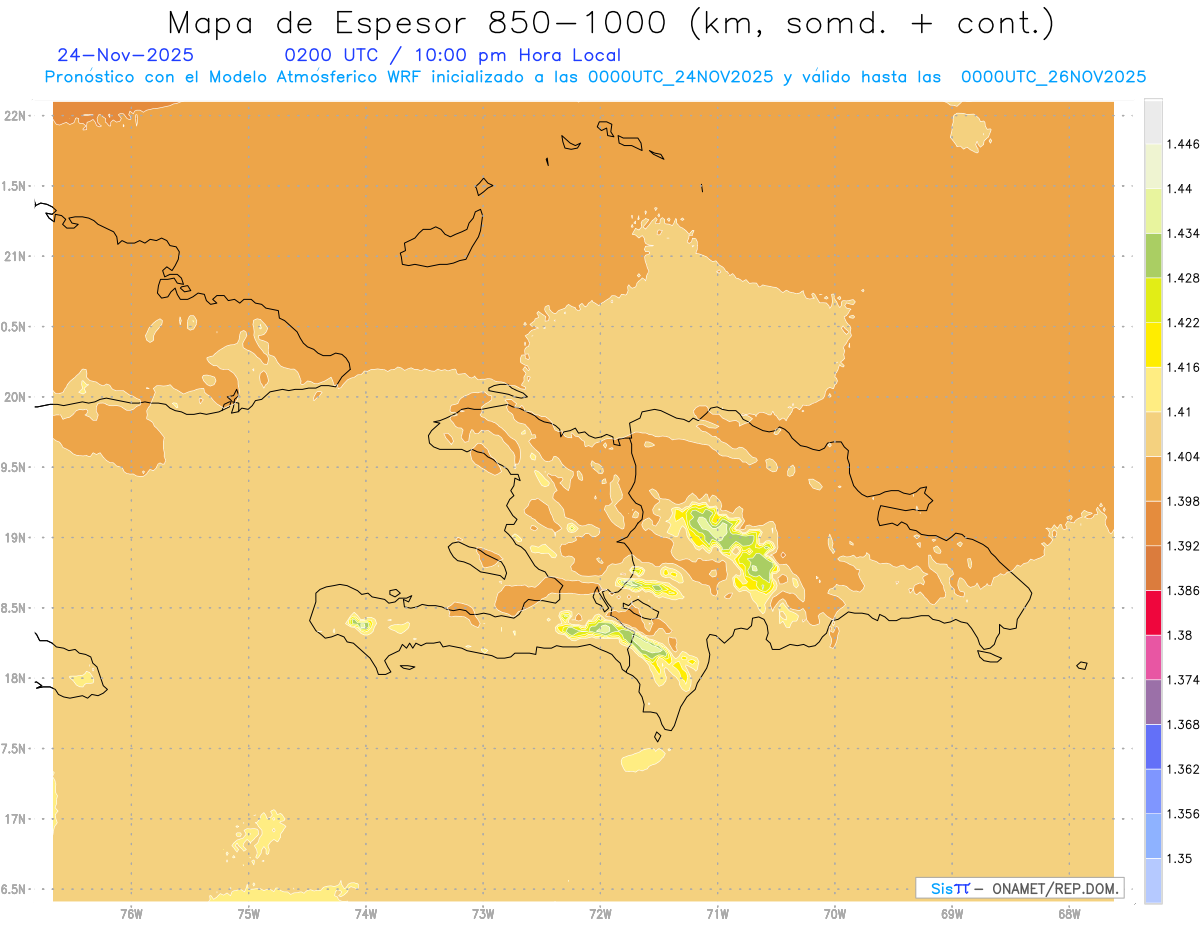
Task: Click the colorbar value '1.44'
Action: point(1181,189)
